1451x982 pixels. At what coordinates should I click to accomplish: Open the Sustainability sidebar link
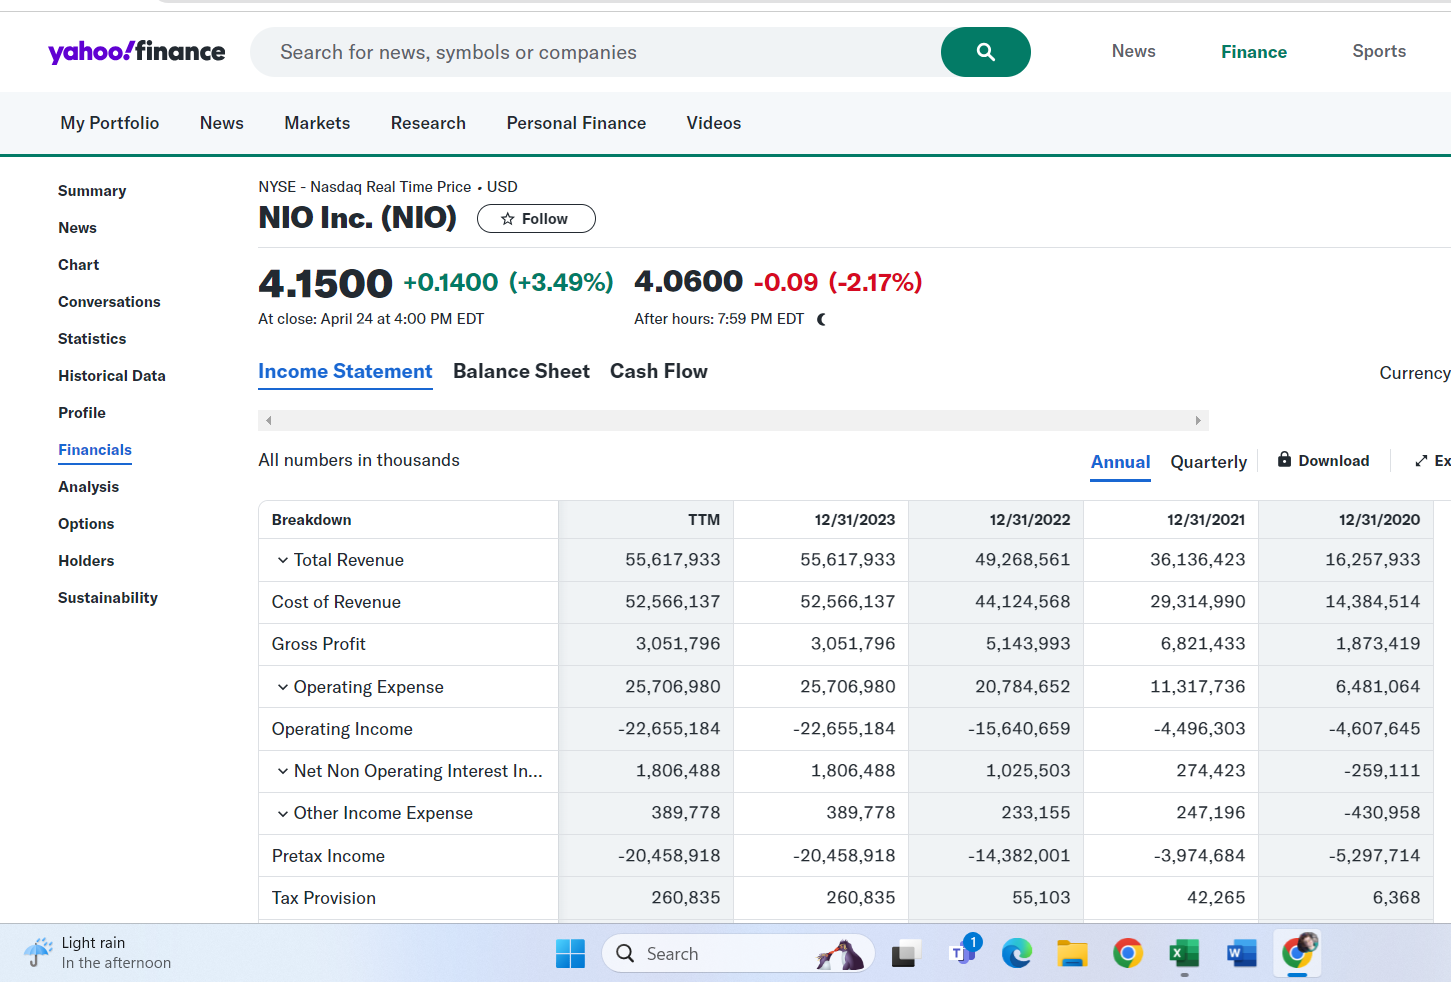coord(108,598)
